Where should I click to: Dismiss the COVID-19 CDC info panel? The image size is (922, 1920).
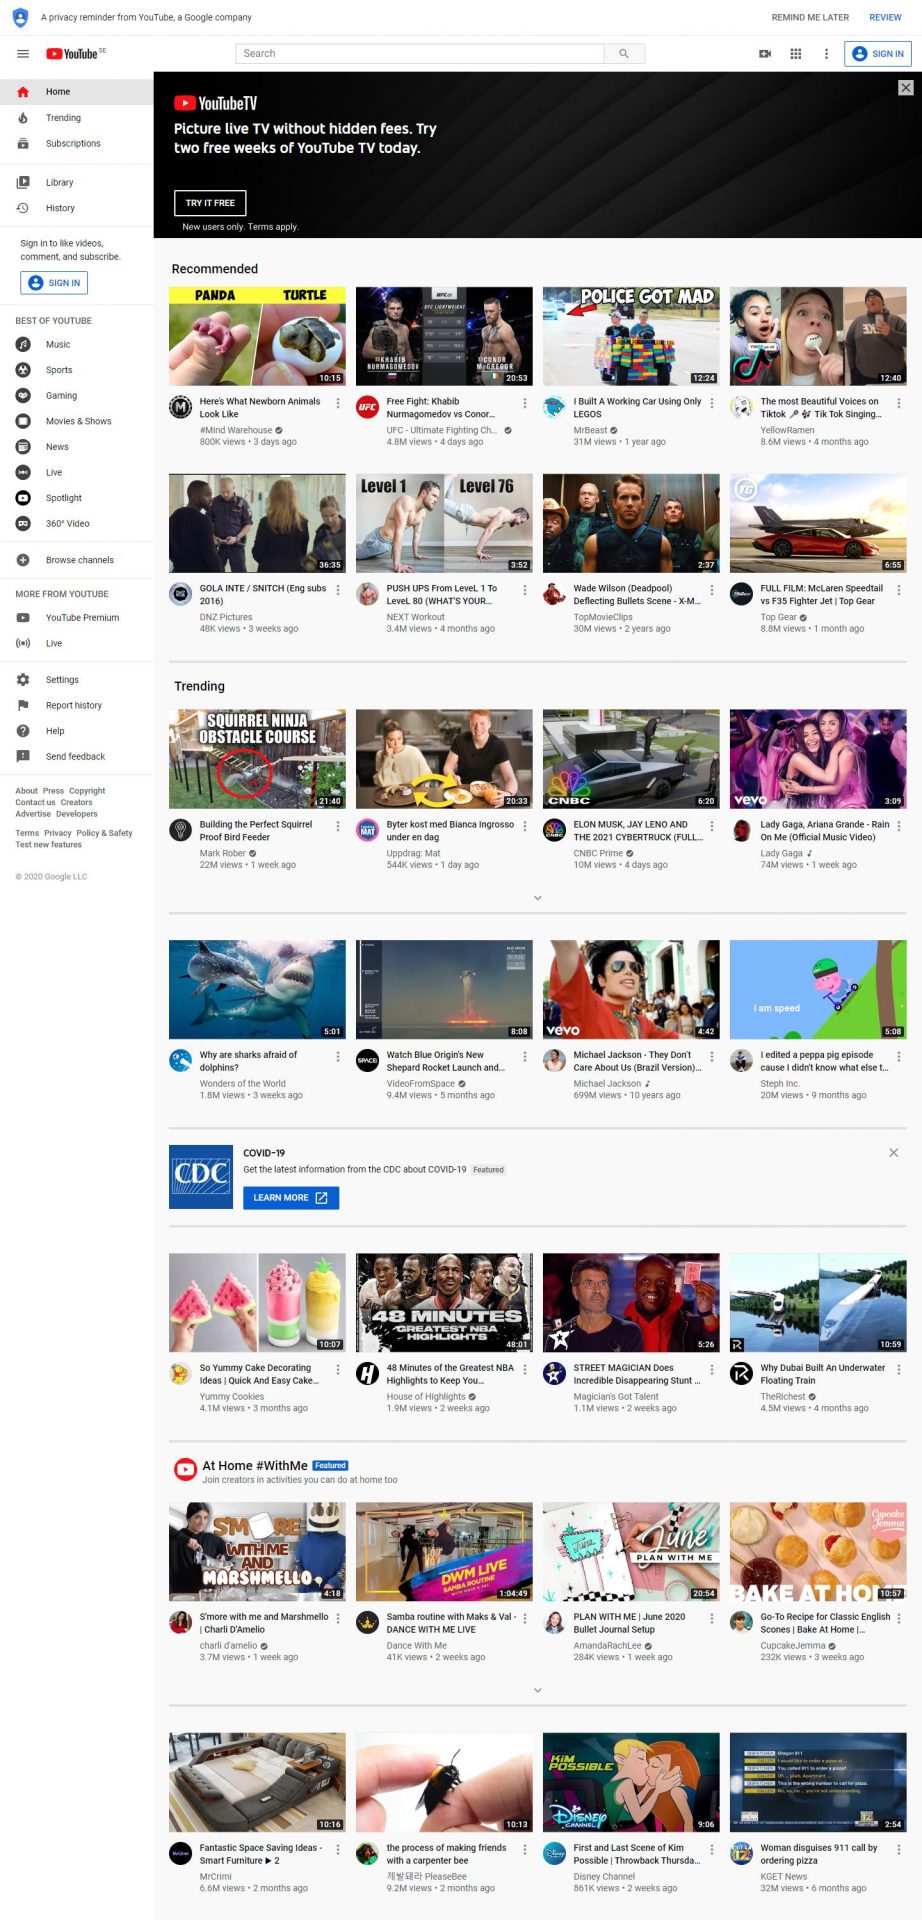click(894, 1153)
